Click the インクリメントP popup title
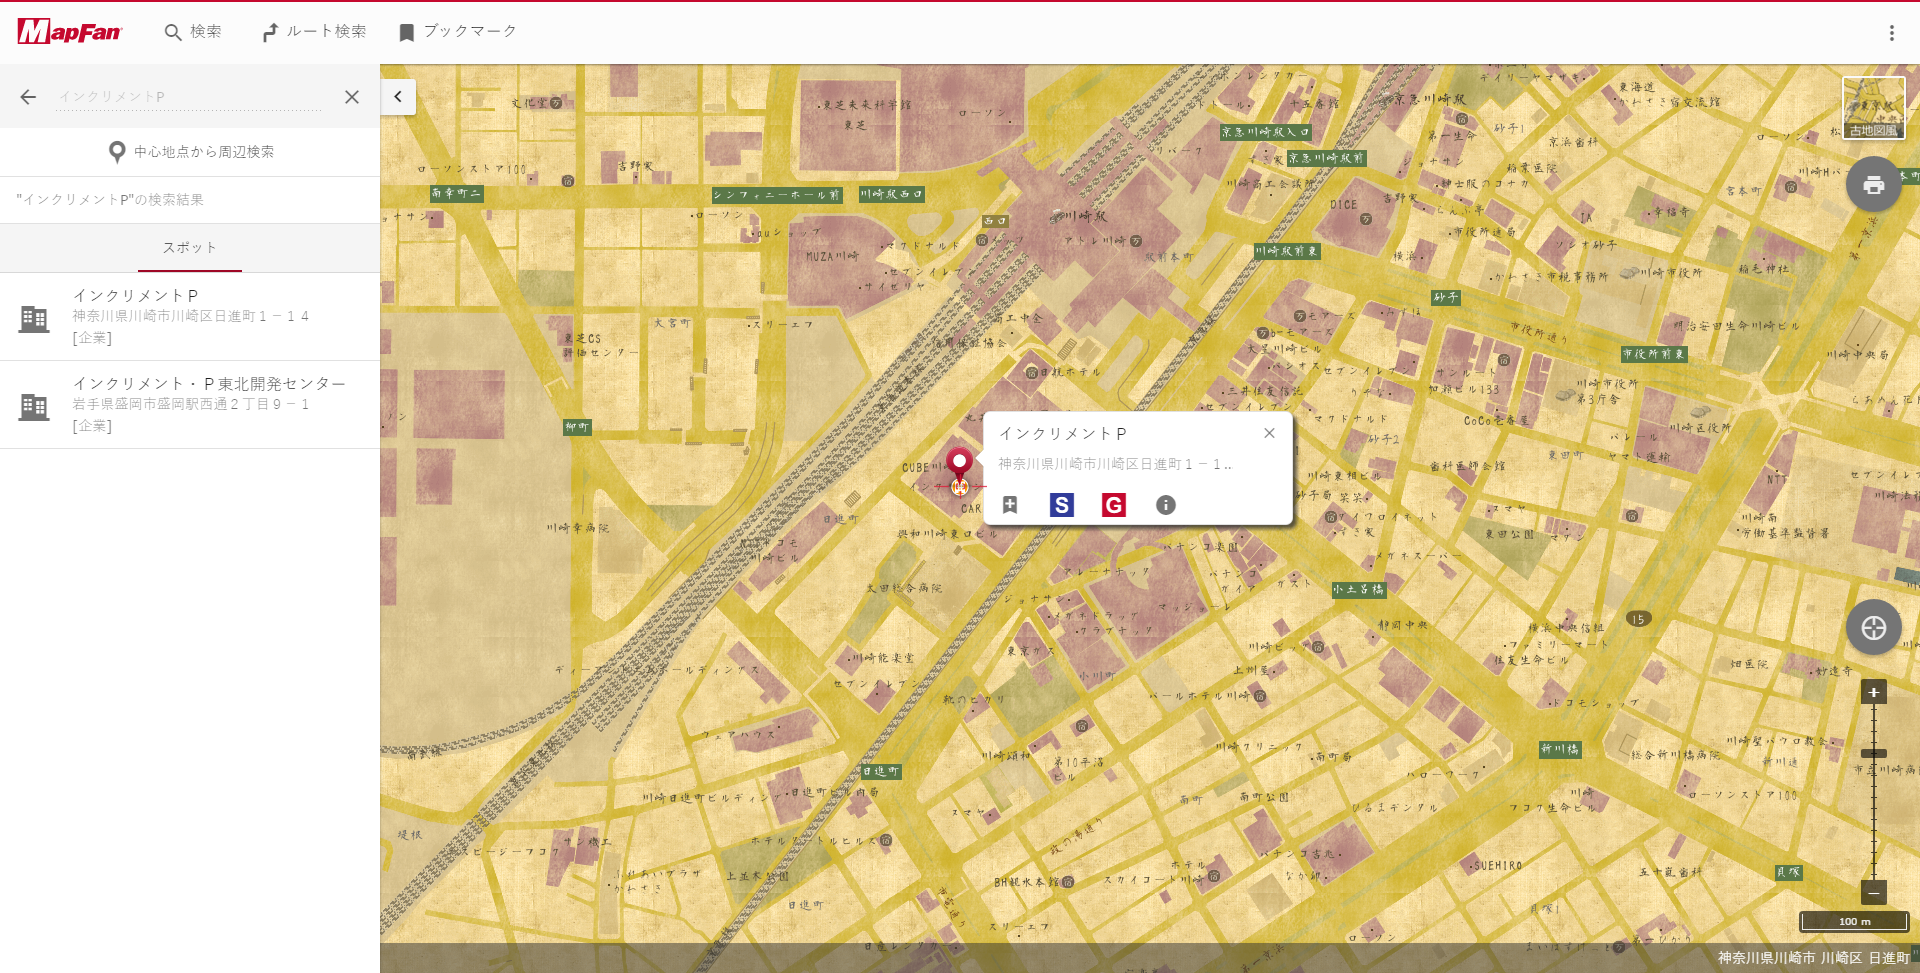The image size is (1920, 973). coord(1063,433)
